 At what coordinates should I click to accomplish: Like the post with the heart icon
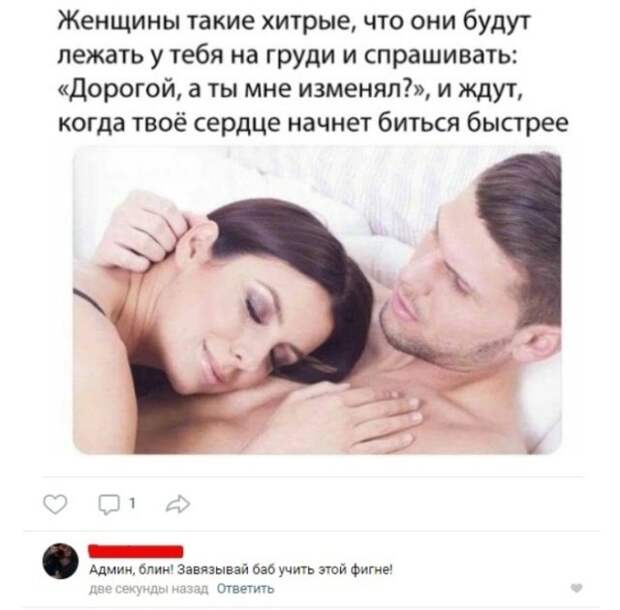(55, 504)
